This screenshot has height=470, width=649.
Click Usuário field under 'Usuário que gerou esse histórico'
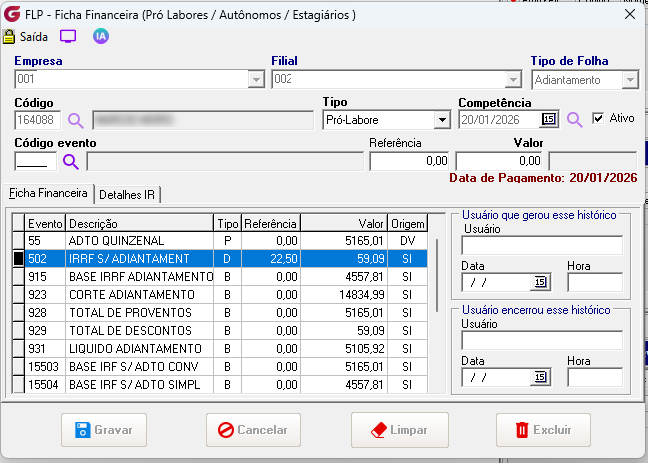[x=542, y=245]
